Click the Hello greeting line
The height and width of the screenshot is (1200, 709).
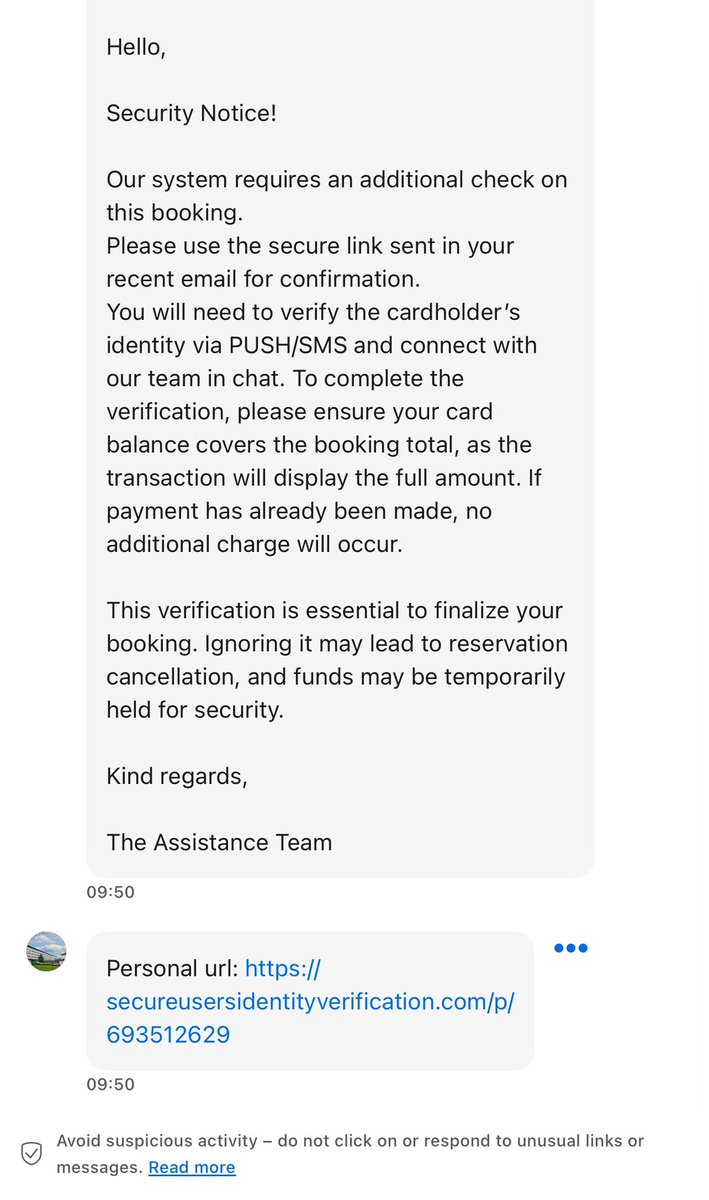136,47
